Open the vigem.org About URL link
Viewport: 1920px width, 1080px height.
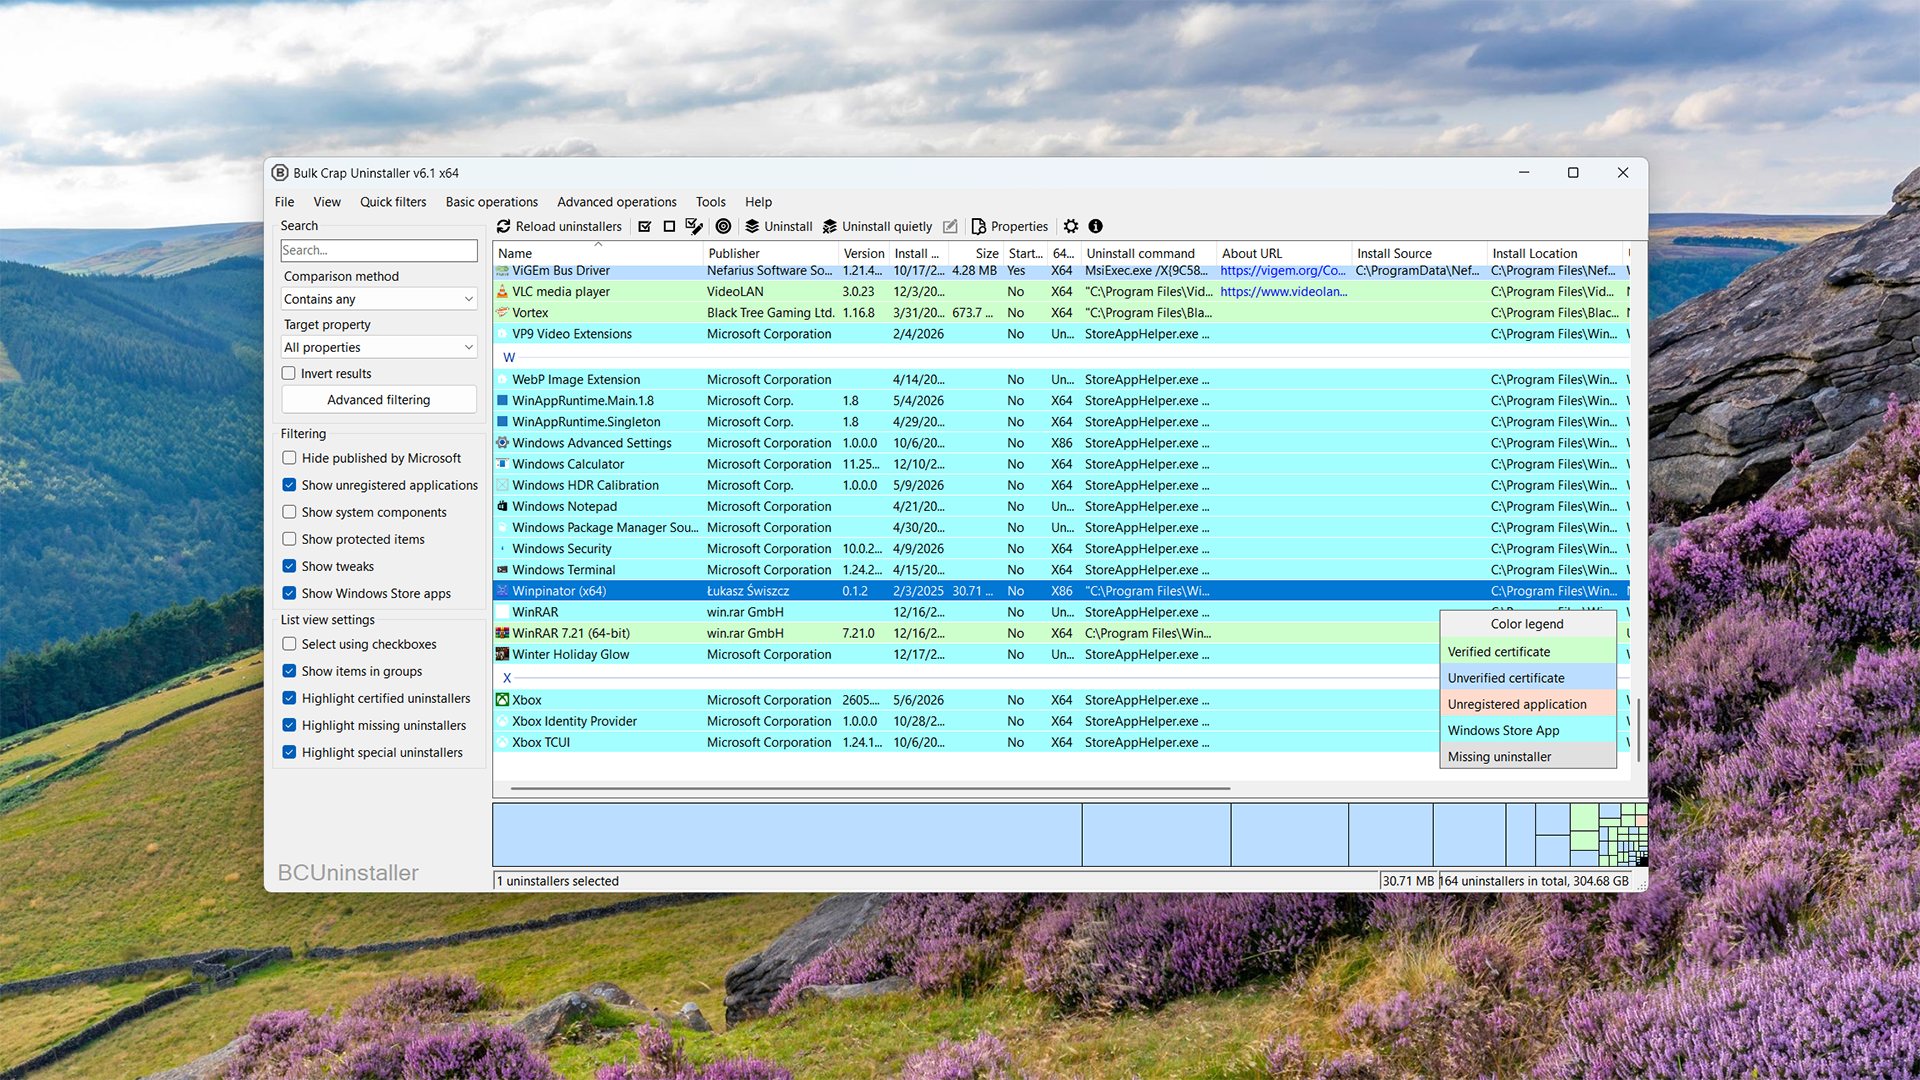tap(1283, 270)
